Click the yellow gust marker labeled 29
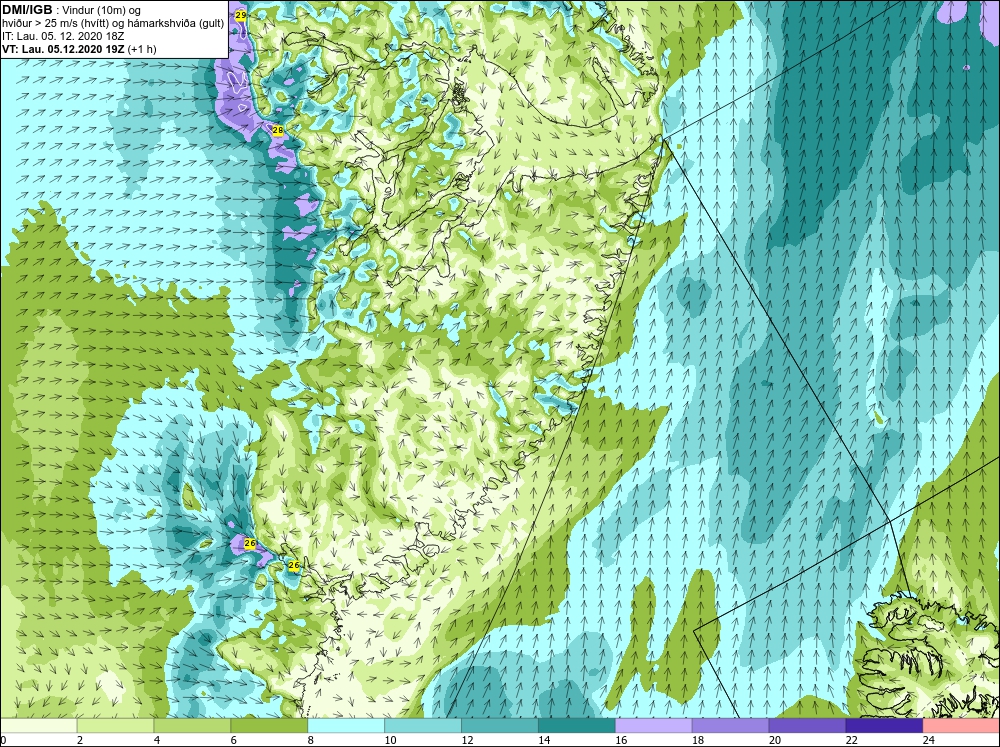1000x747 pixels. pyautogui.click(x=240, y=15)
